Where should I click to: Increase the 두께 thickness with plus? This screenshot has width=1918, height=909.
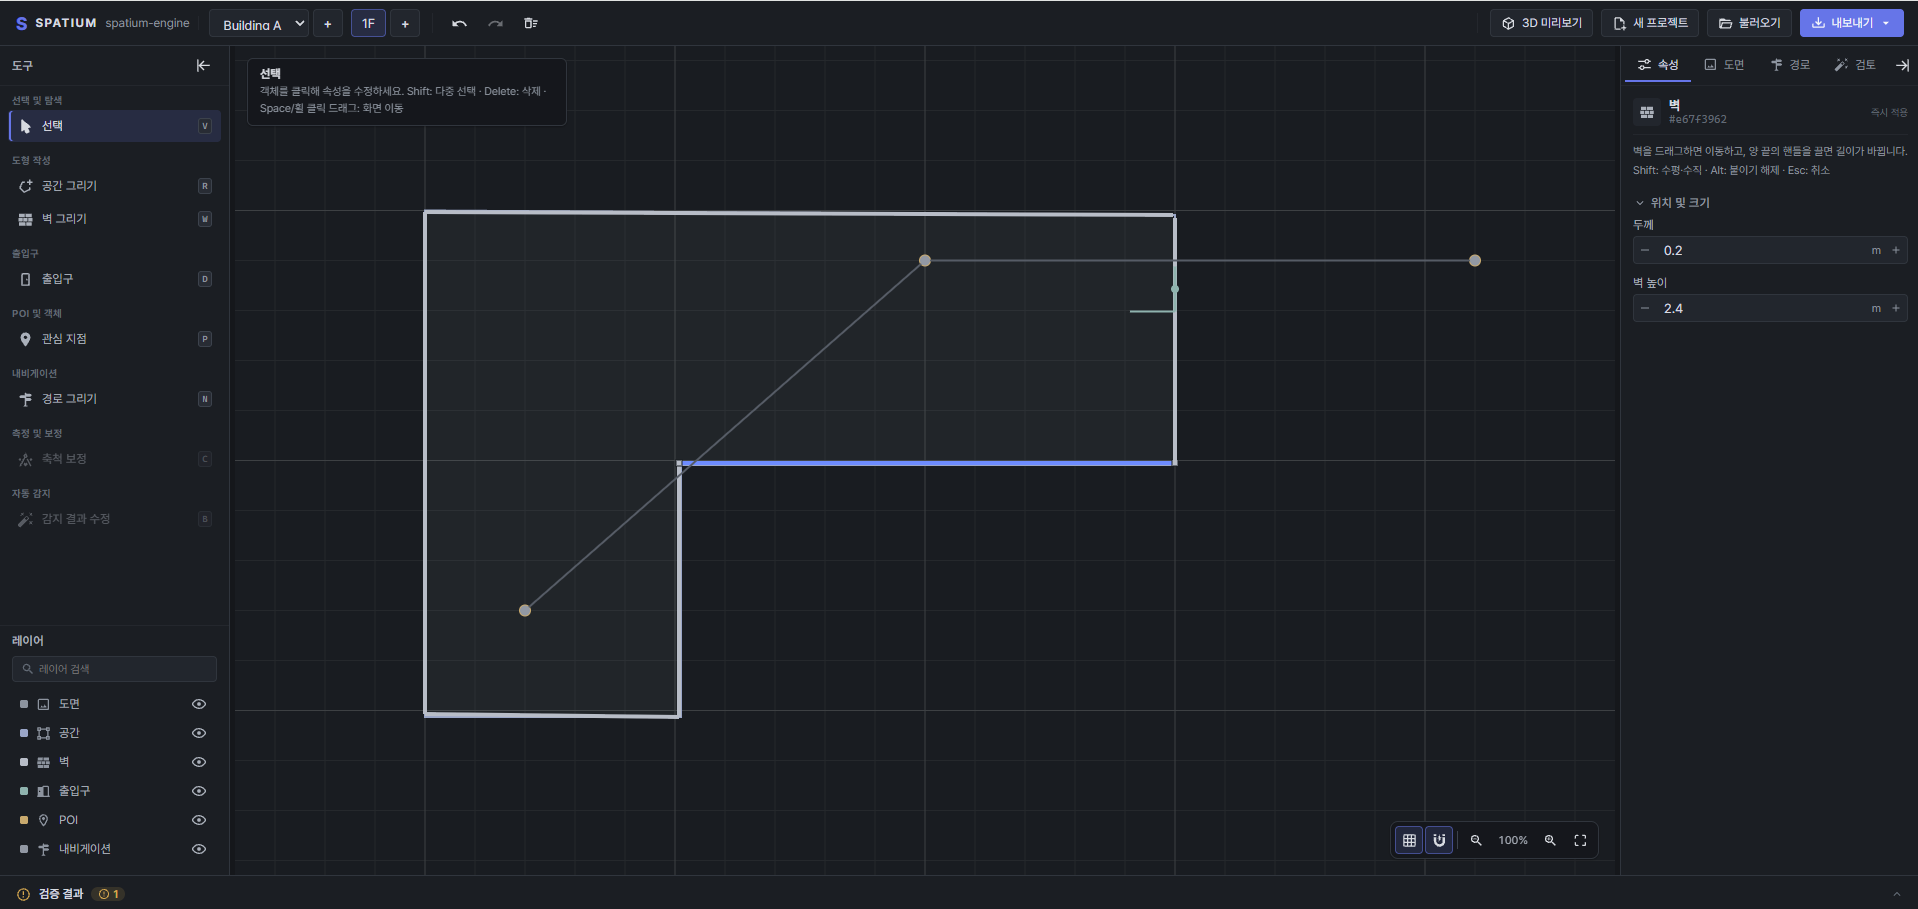[1896, 250]
